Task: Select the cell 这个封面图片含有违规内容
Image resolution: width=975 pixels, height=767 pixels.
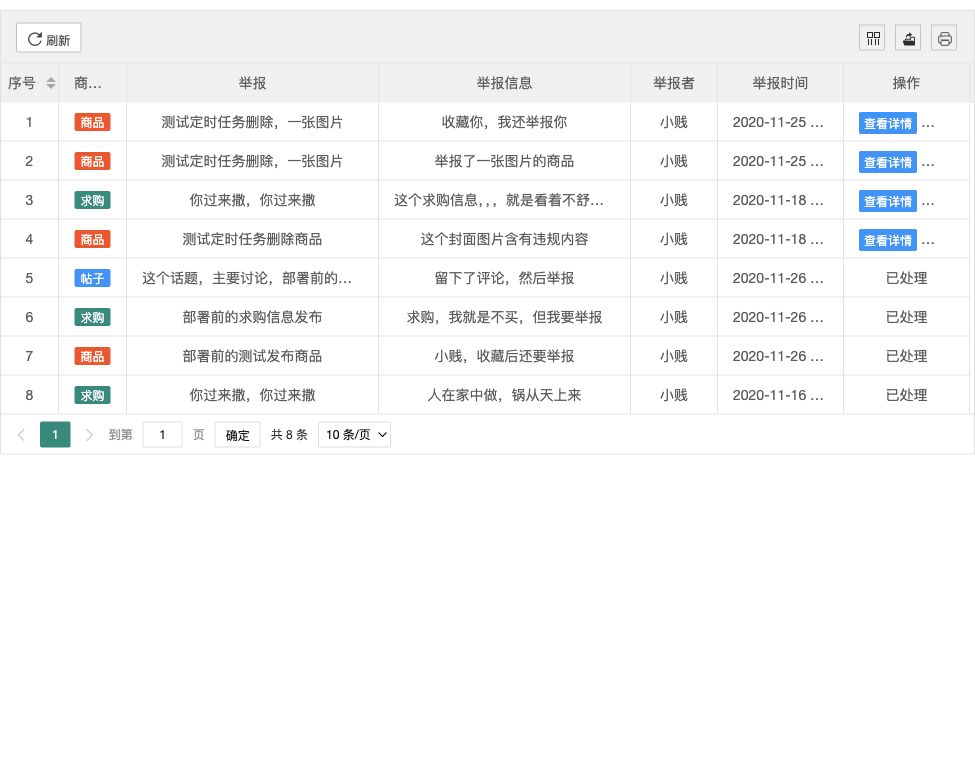Action: (504, 239)
